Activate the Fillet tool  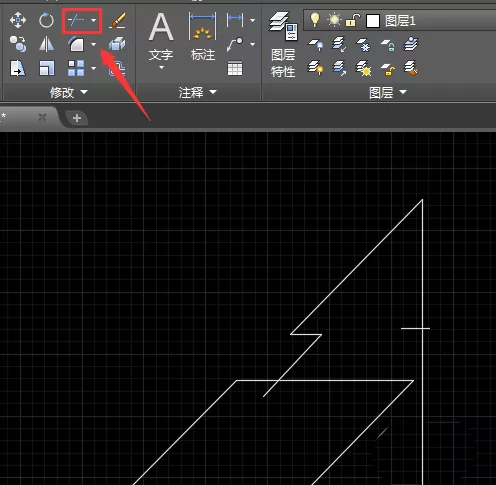pyautogui.click(x=76, y=44)
